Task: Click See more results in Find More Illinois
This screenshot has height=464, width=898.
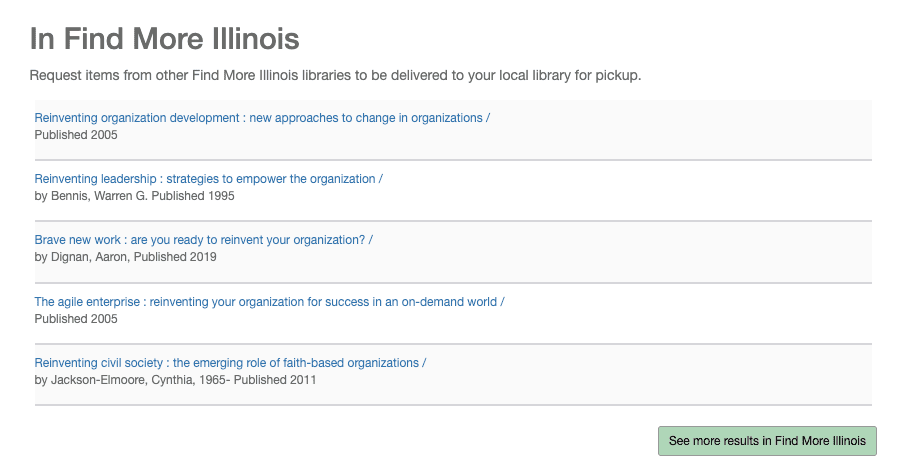Action: [x=767, y=441]
